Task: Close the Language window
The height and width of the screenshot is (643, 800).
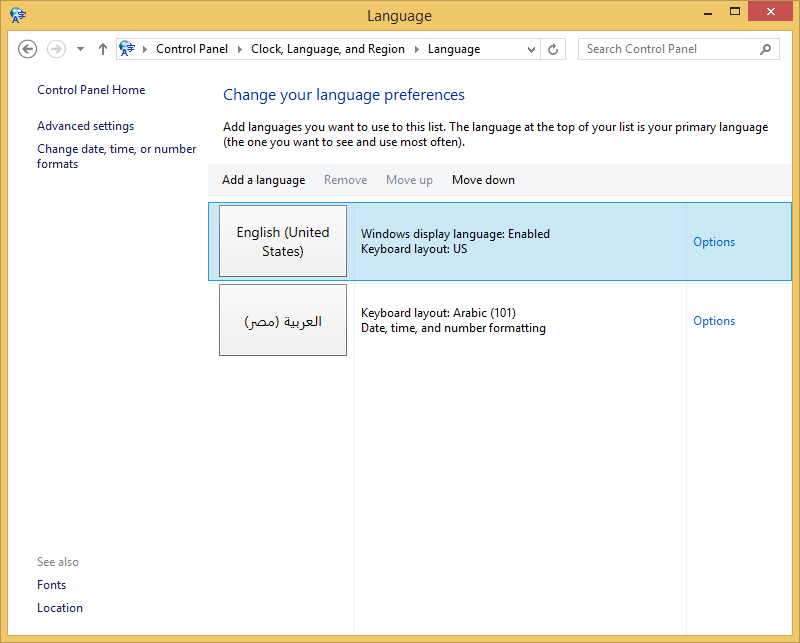Action: pos(770,12)
